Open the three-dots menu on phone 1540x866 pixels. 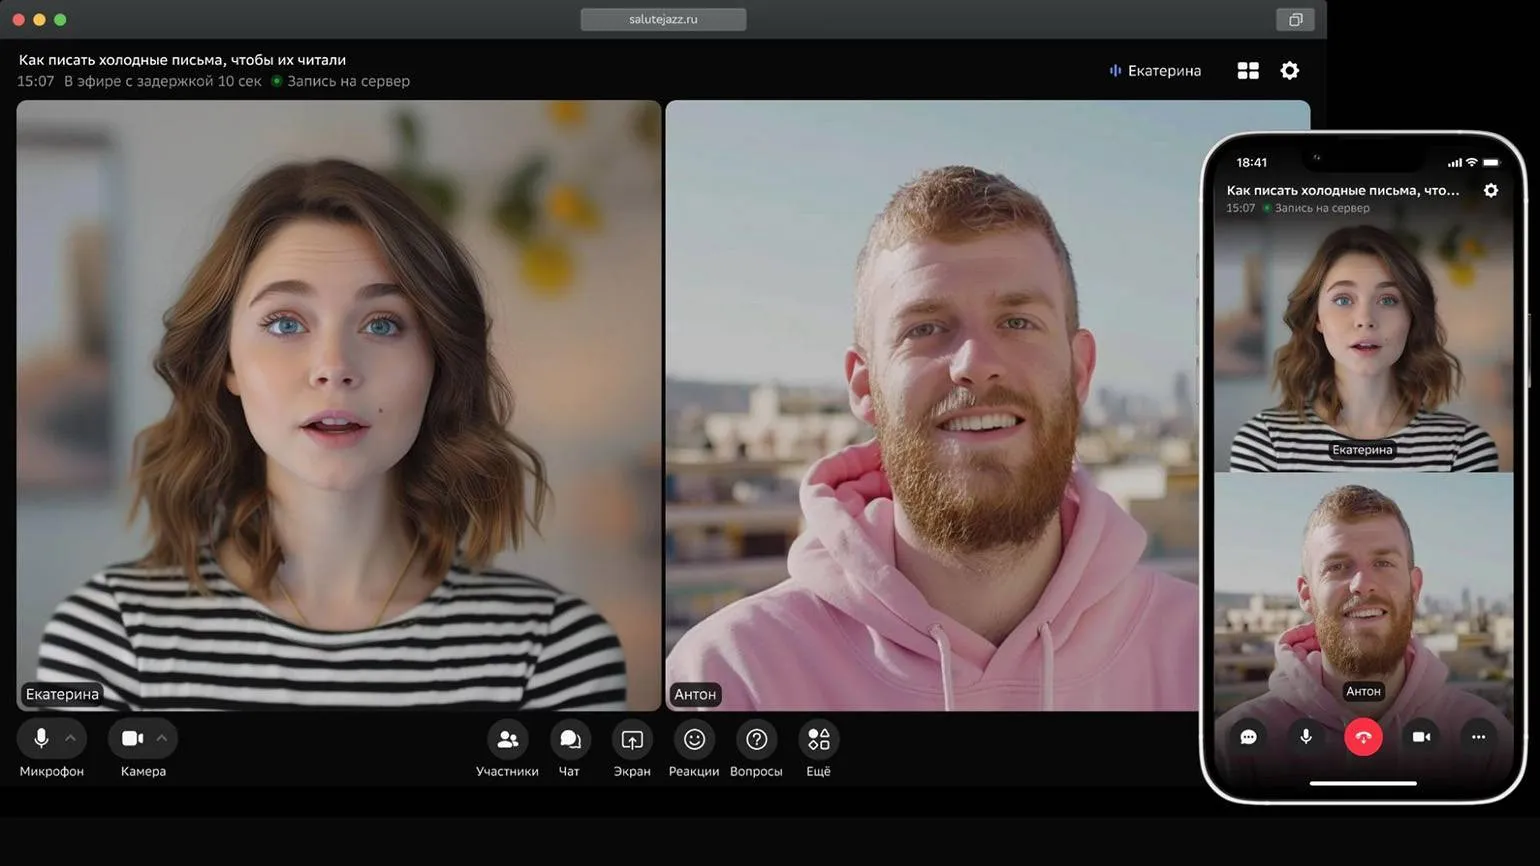1478,737
